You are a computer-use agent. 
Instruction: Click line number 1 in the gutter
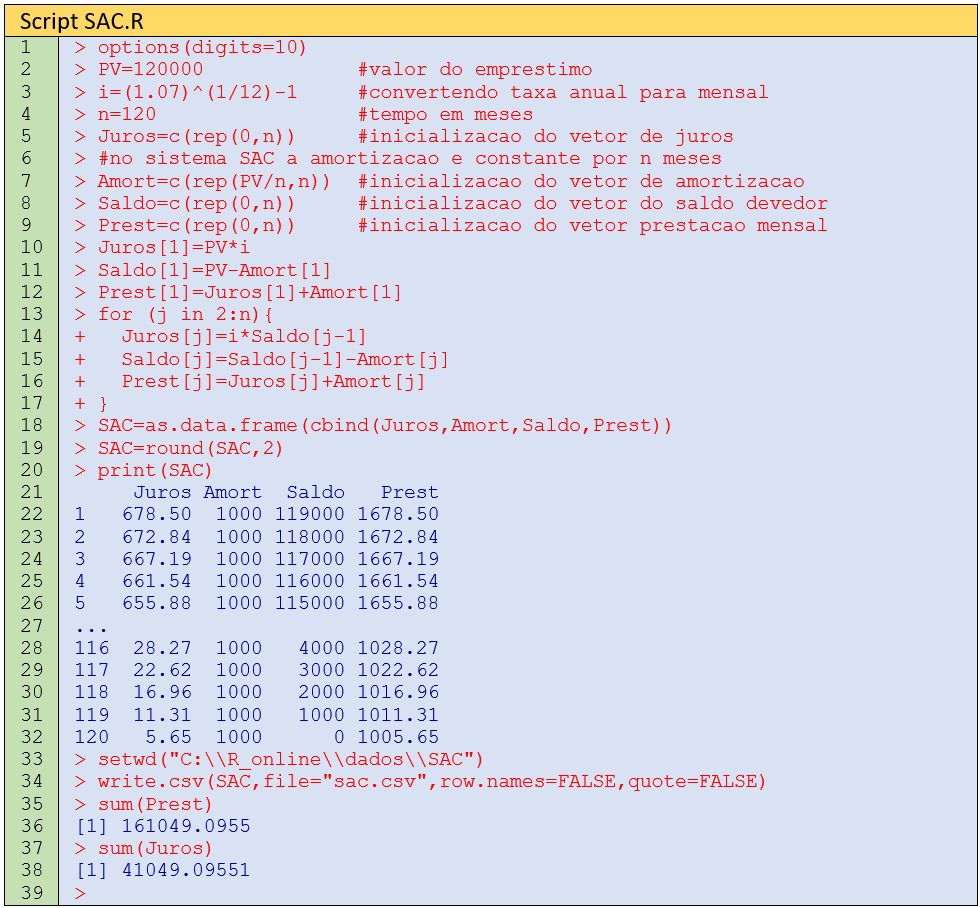coord(25,47)
